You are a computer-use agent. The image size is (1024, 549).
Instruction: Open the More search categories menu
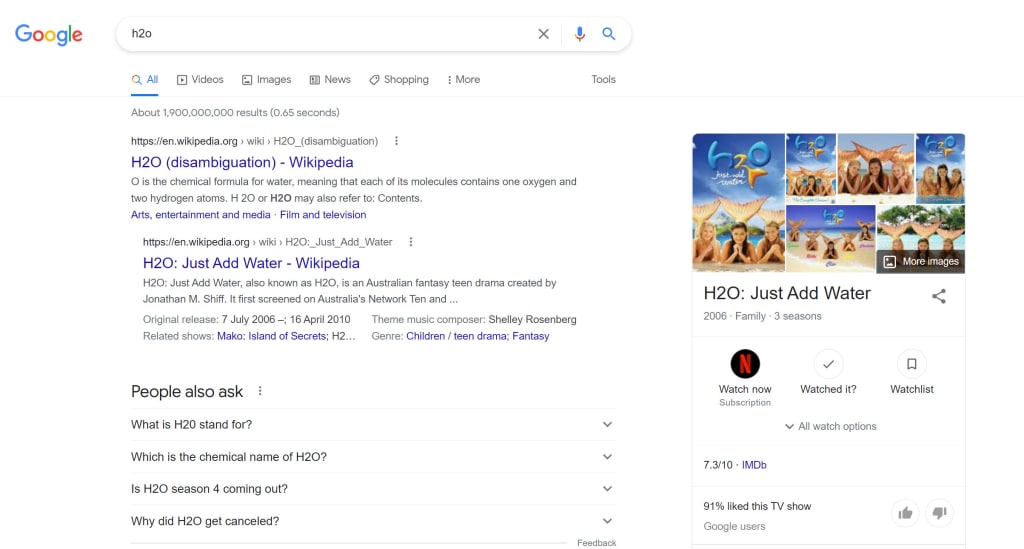464,80
